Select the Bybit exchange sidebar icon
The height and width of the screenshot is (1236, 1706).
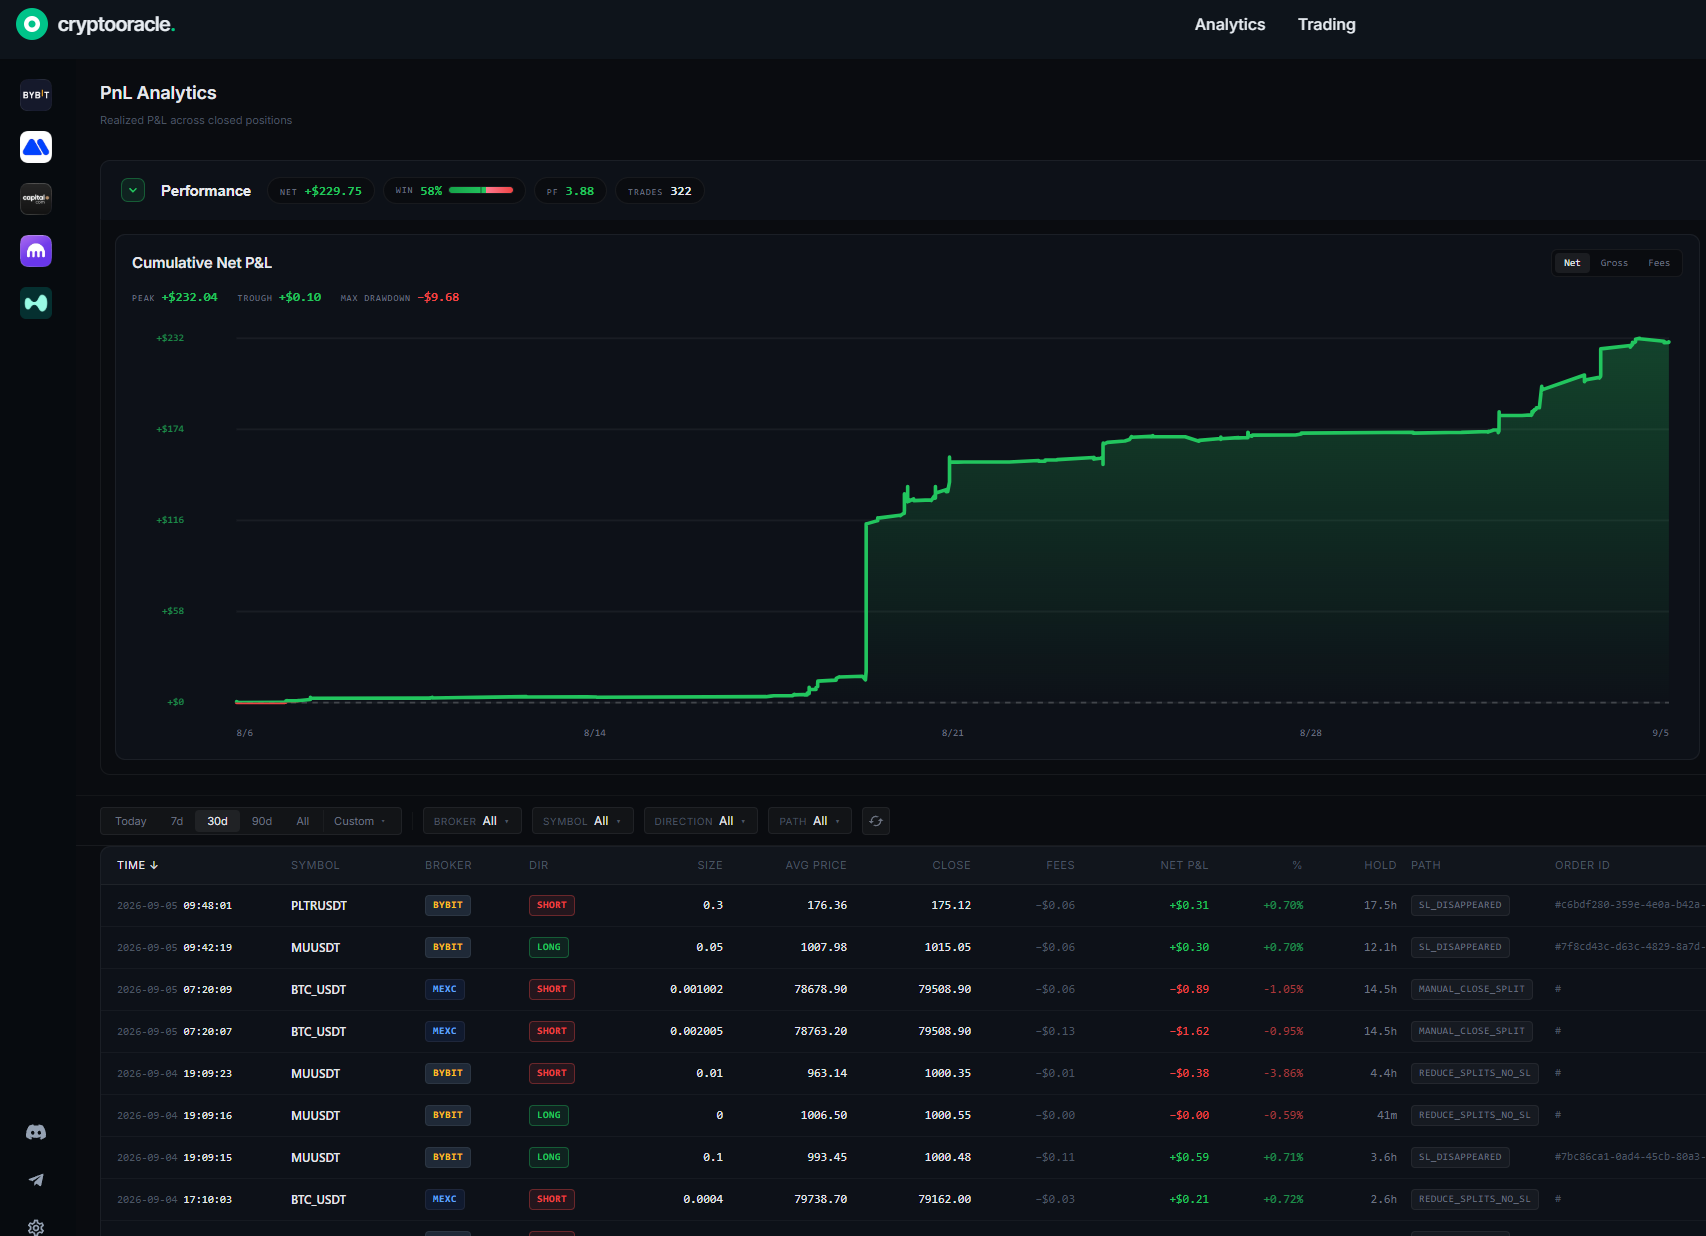coord(36,95)
